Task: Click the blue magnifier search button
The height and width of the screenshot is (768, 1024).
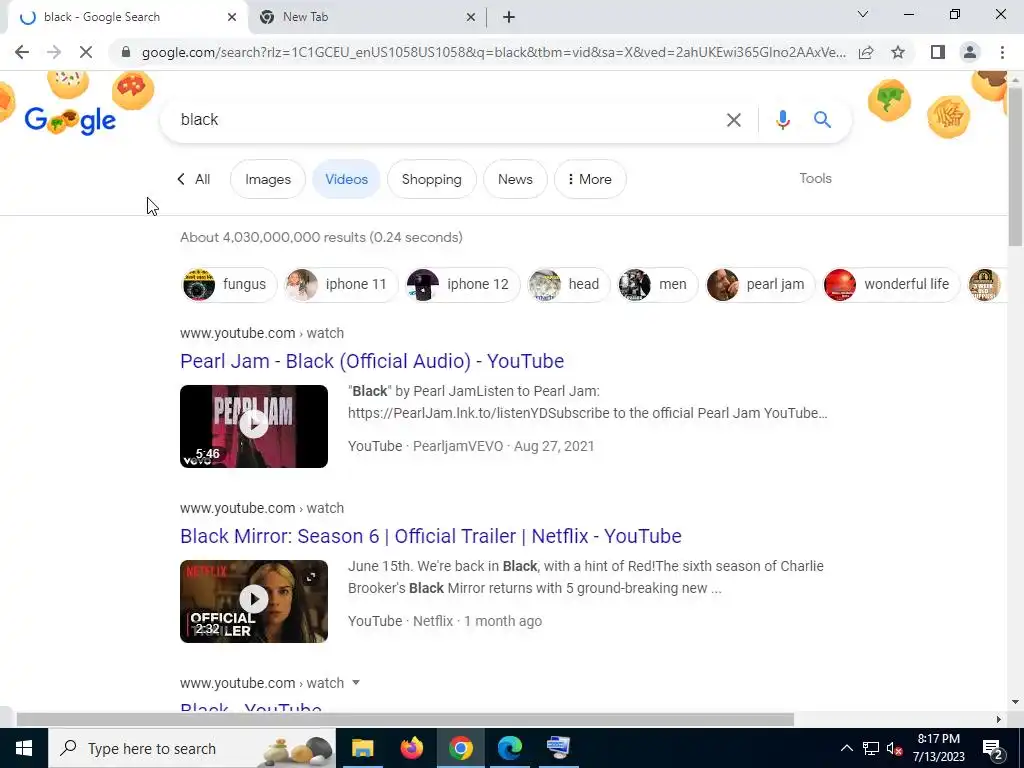Action: tap(822, 120)
